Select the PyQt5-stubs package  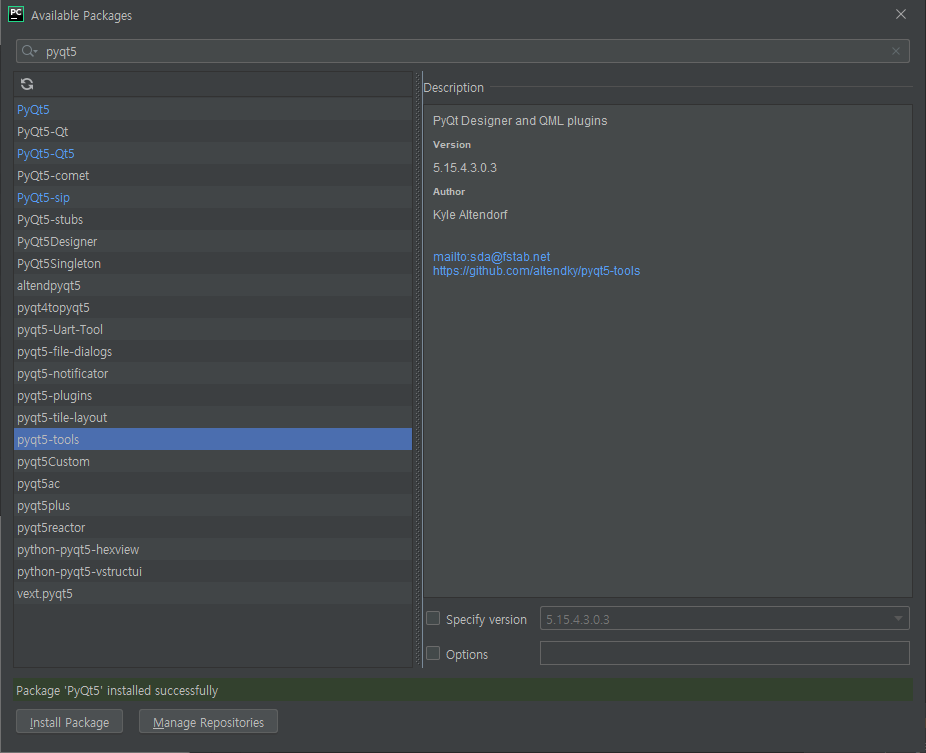click(x=213, y=220)
